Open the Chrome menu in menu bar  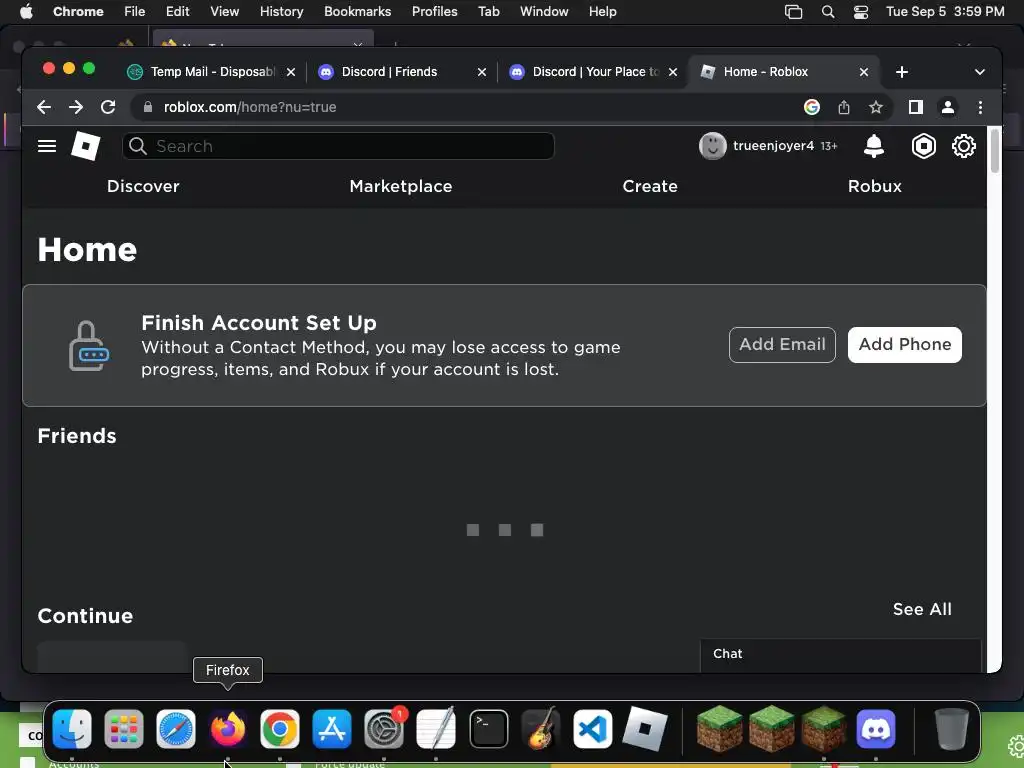click(78, 12)
